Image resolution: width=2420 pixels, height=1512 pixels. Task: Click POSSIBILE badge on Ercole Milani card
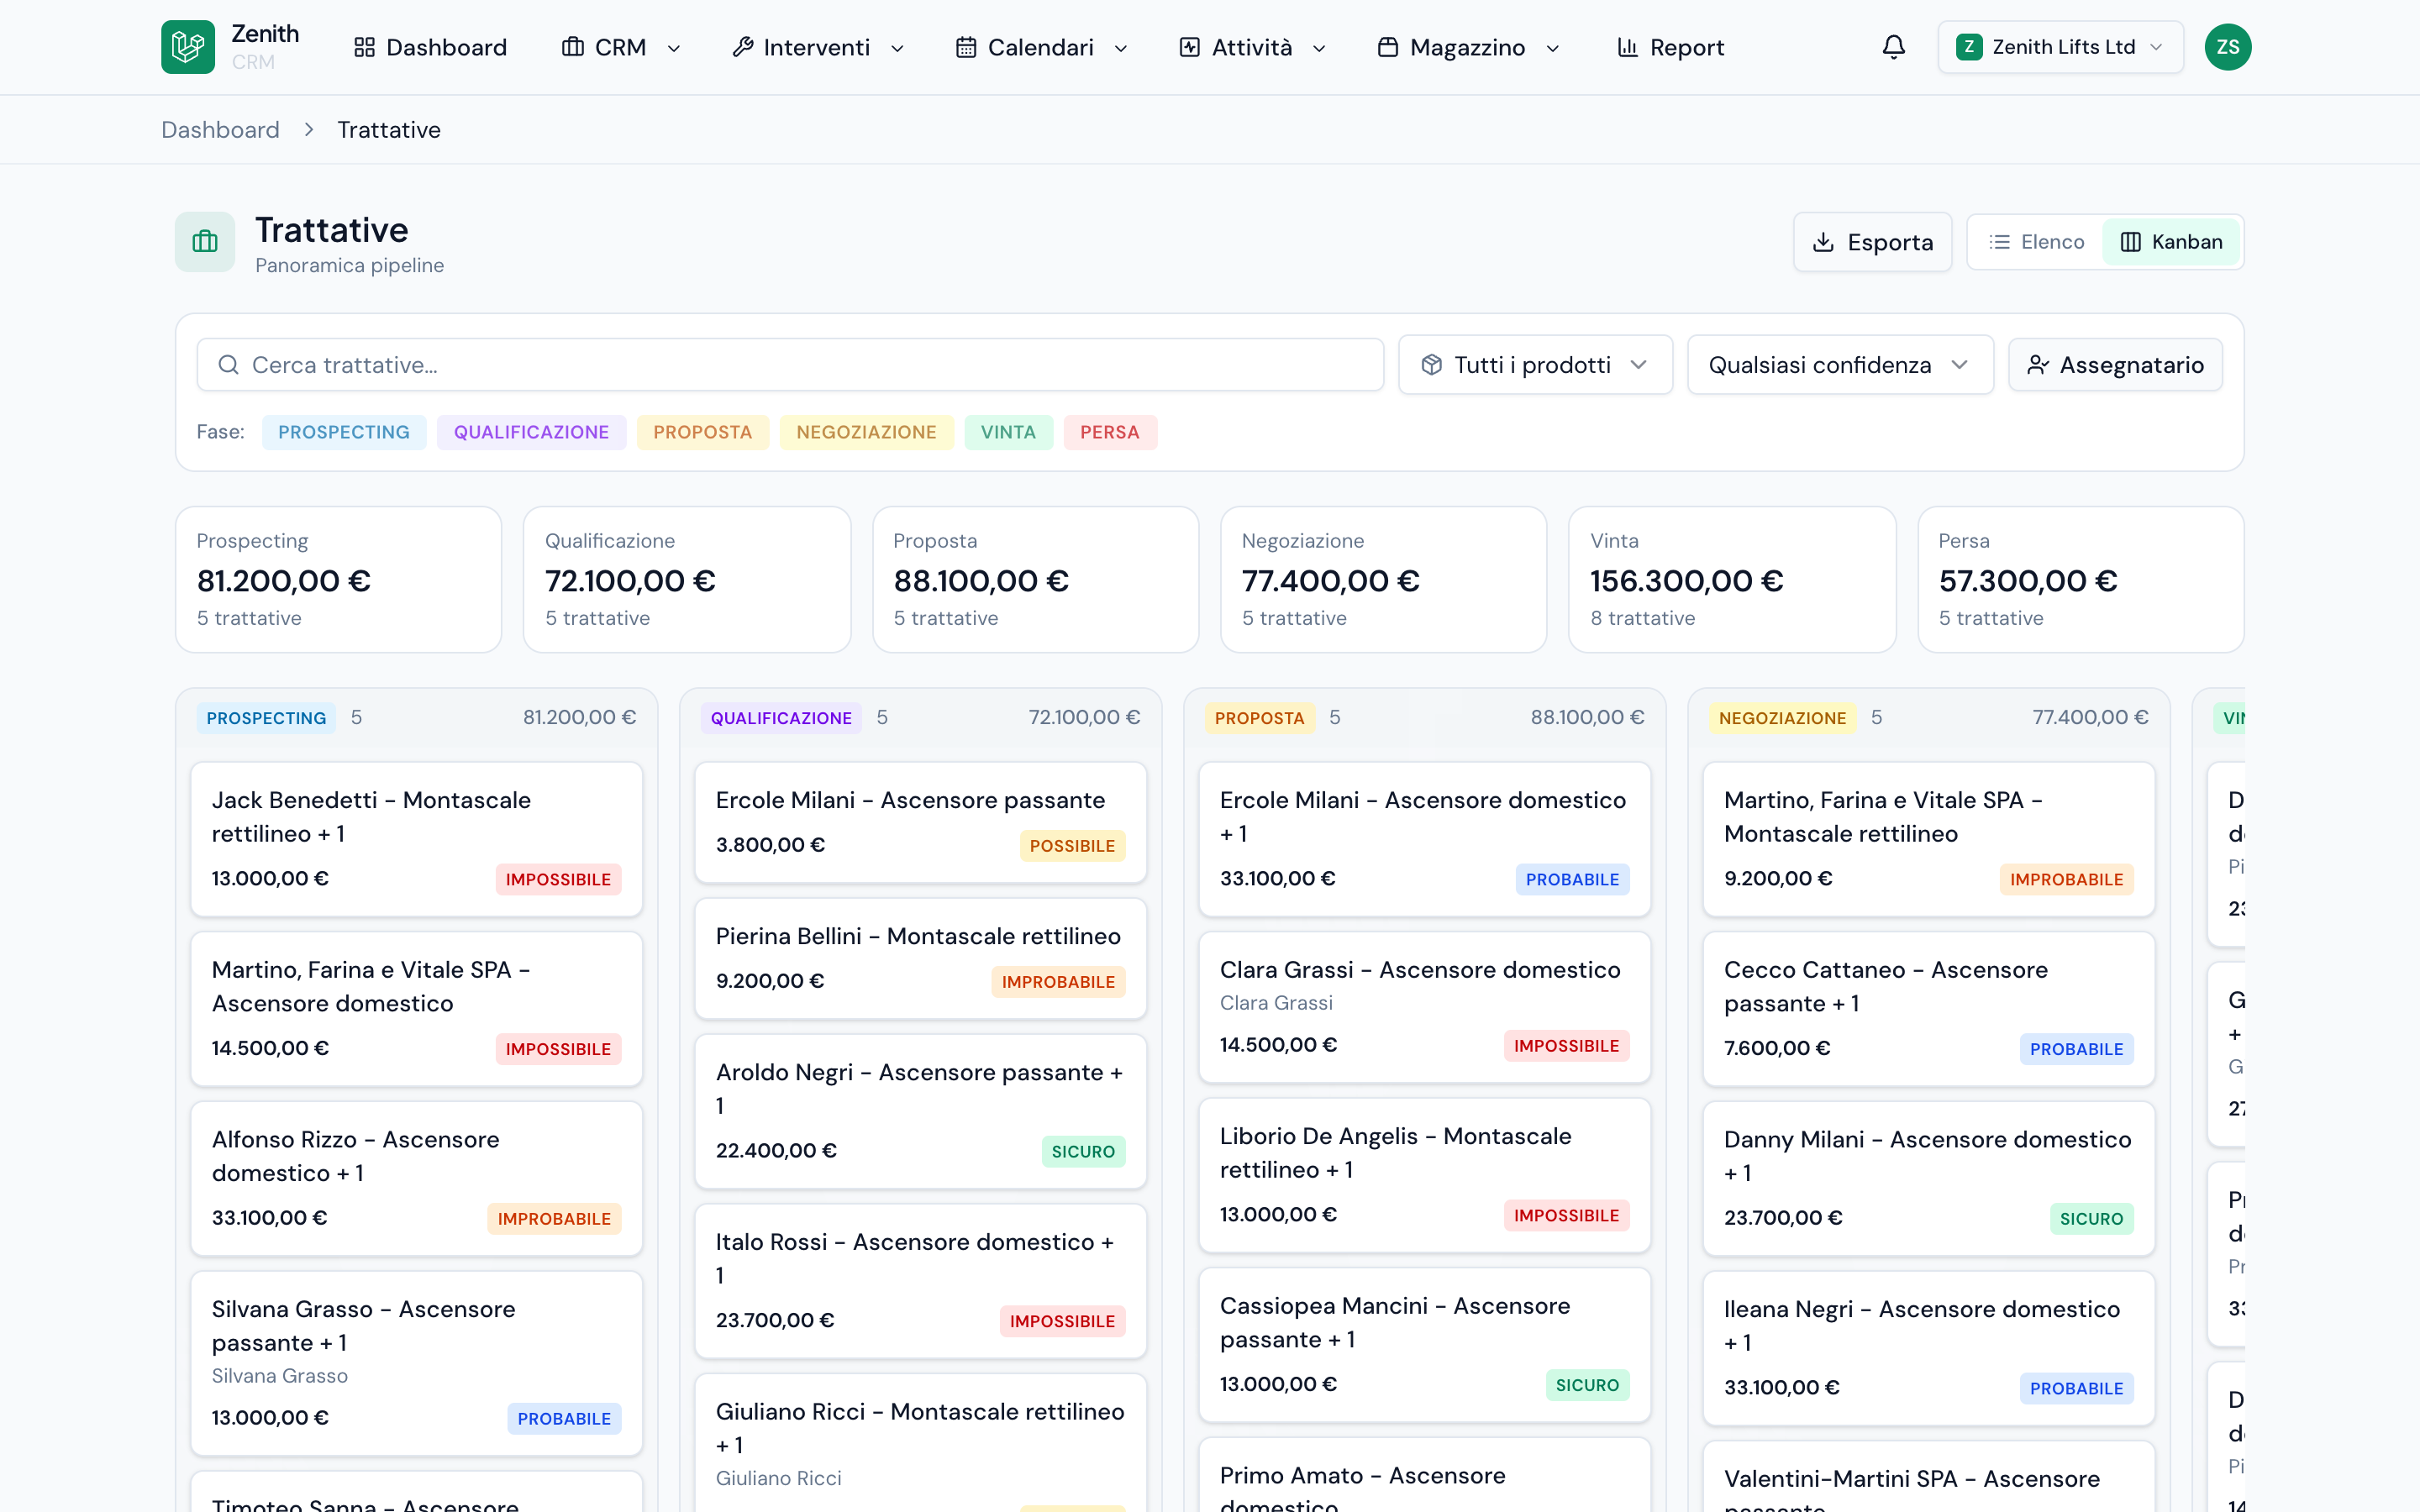1072,846
